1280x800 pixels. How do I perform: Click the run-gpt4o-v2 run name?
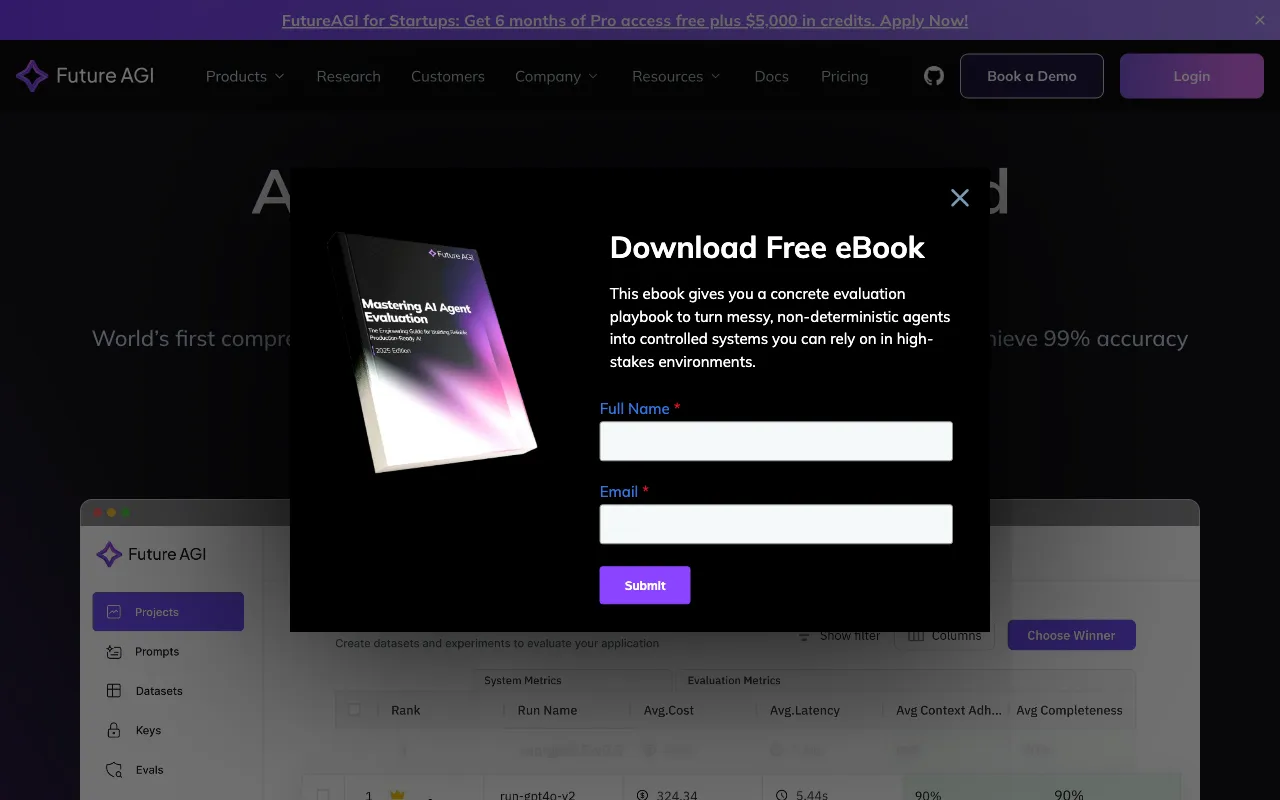(x=538, y=796)
